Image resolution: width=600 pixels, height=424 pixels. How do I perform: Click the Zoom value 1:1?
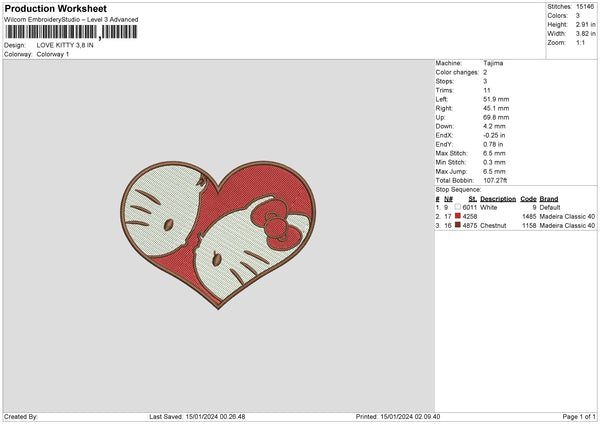click(580, 42)
